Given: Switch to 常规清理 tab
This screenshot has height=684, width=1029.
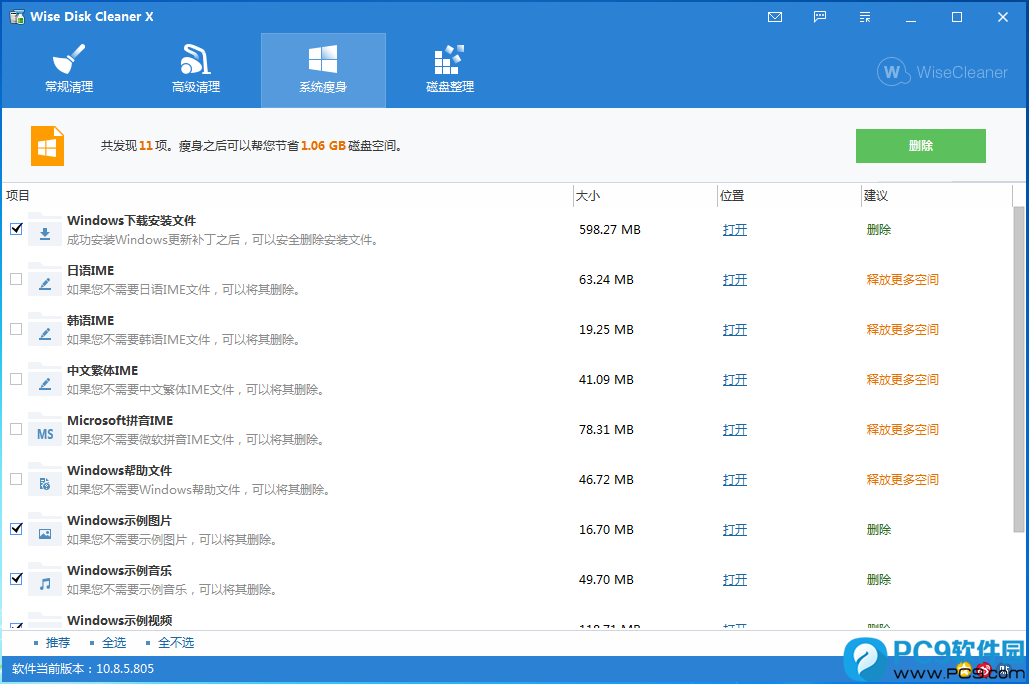Looking at the screenshot, I should tap(69, 70).
